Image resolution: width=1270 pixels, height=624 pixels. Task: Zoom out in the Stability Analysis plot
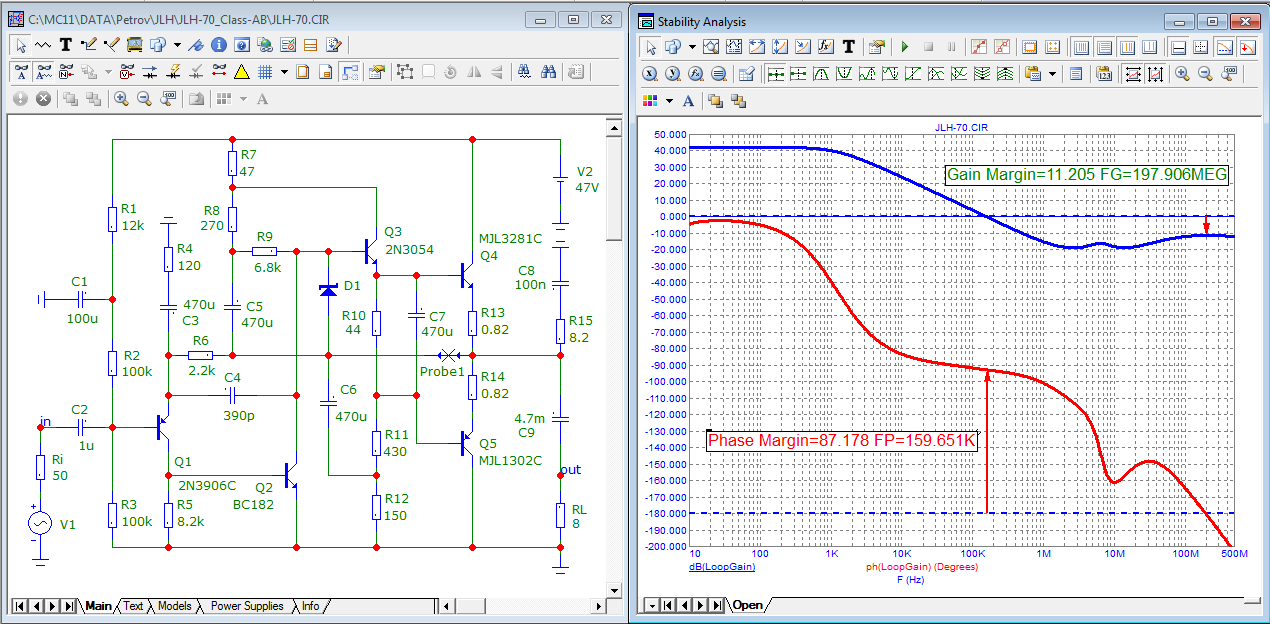tap(1205, 74)
